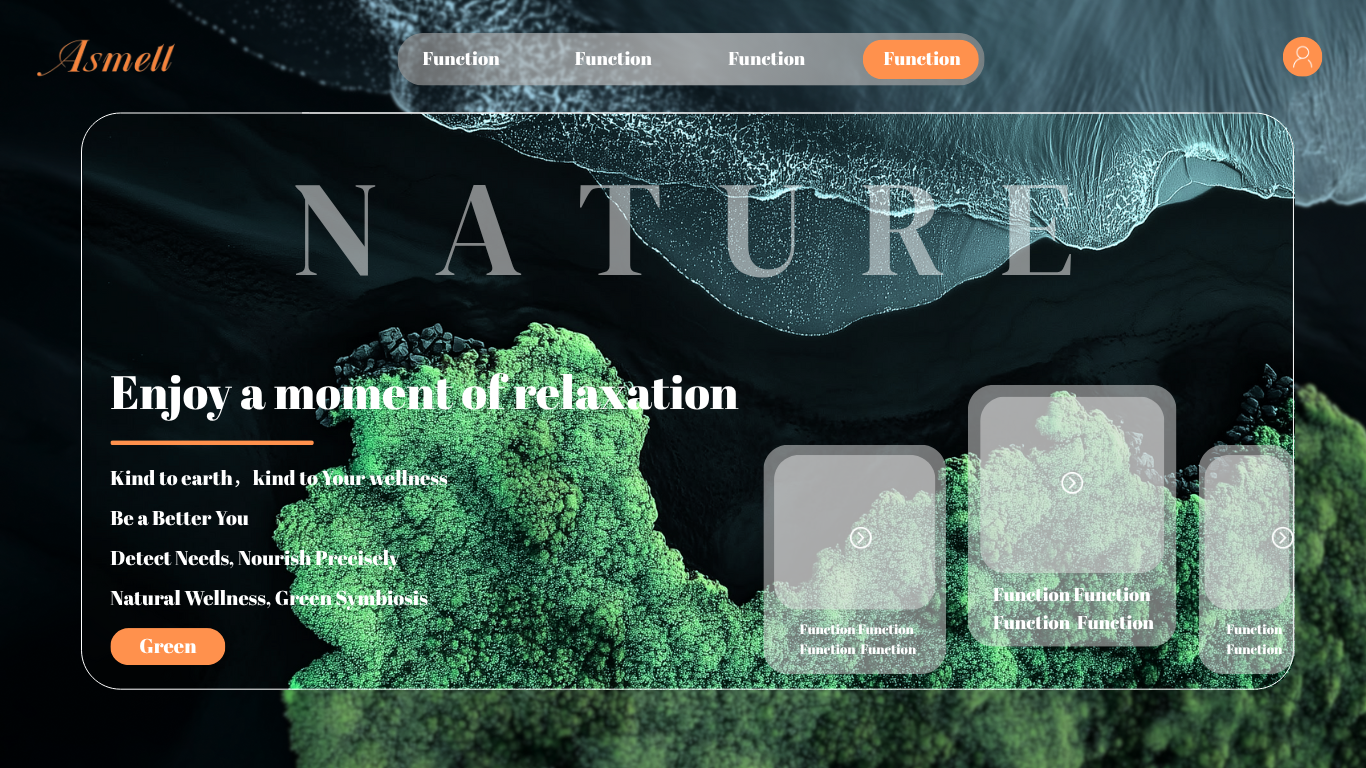Click the 'Enjoy a moment of relaxation' headline
The image size is (1366, 768).
[424, 393]
